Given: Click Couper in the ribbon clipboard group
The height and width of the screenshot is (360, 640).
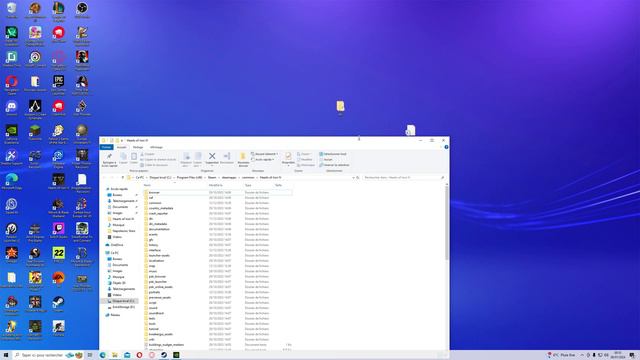Looking at the screenshot, I should 148,154.
